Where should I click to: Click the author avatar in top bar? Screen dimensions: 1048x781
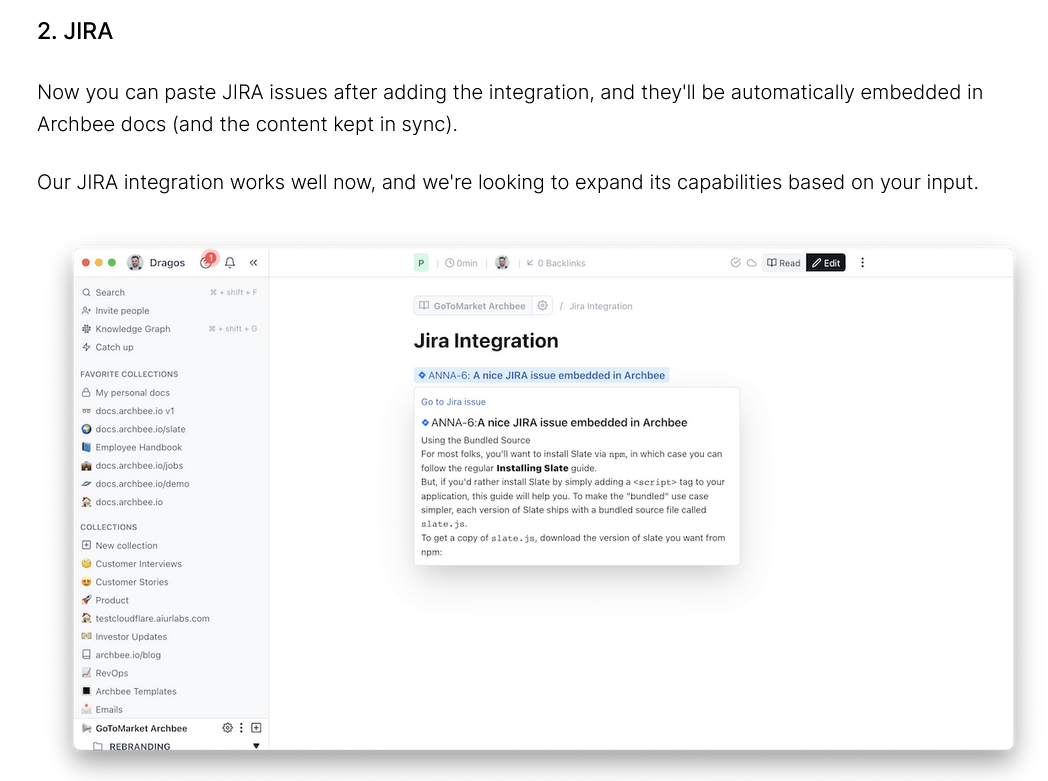point(502,263)
